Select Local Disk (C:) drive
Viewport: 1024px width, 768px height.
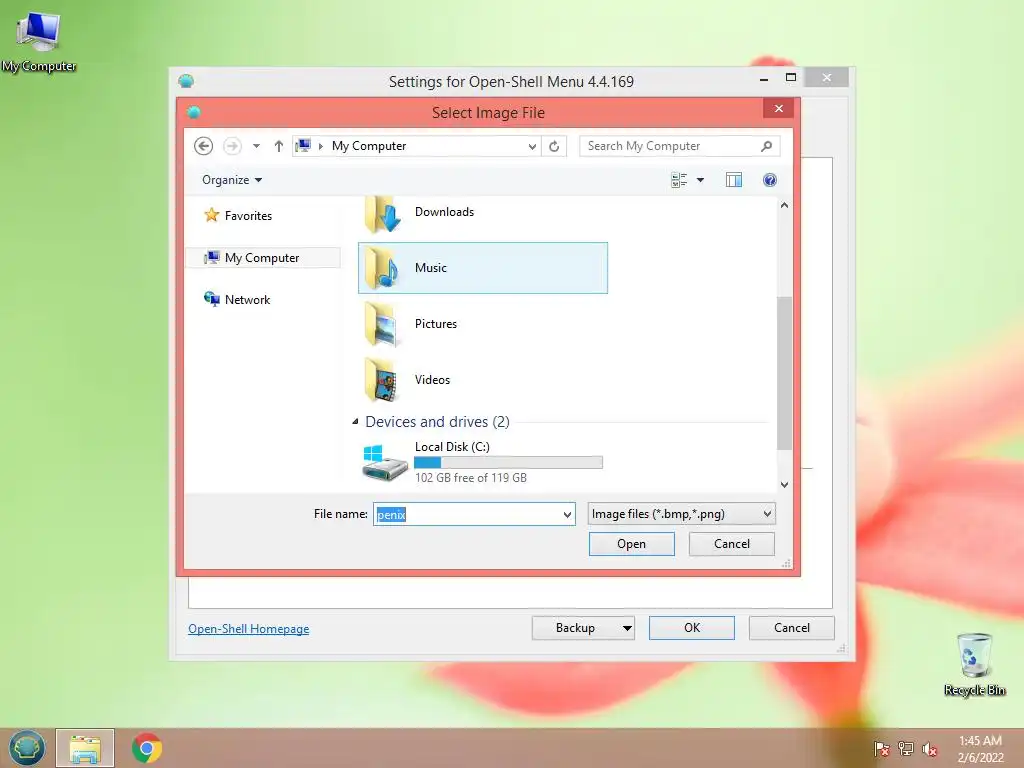point(483,461)
